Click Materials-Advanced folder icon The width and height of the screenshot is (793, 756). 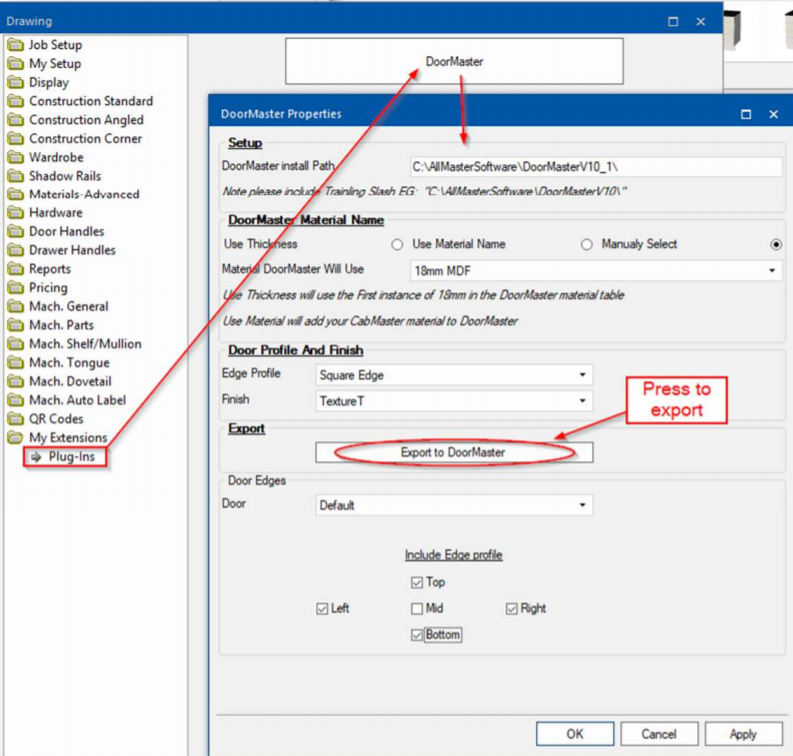click(16, 194)
